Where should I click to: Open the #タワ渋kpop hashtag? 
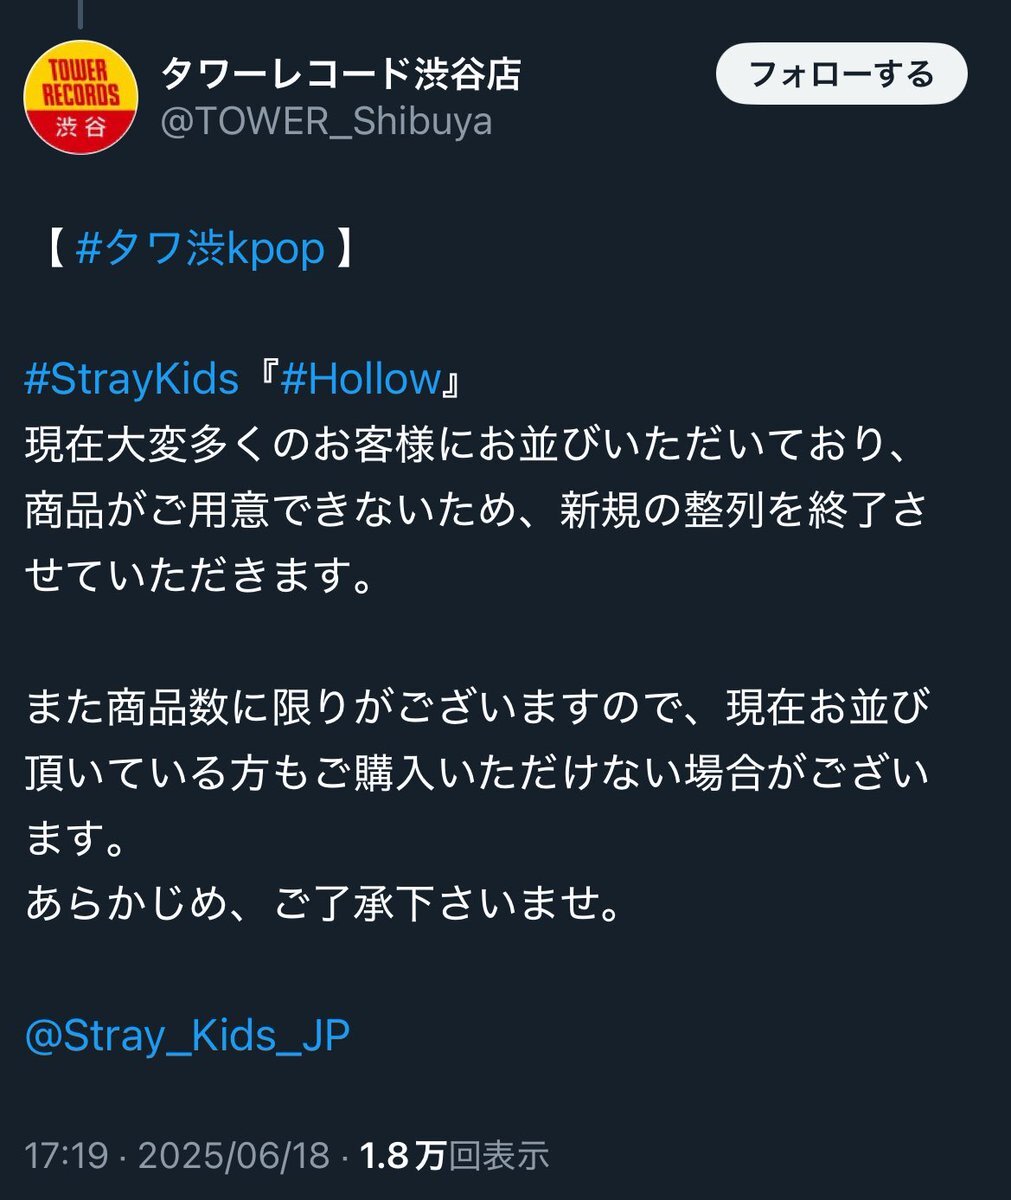click(x=200, y=248)
